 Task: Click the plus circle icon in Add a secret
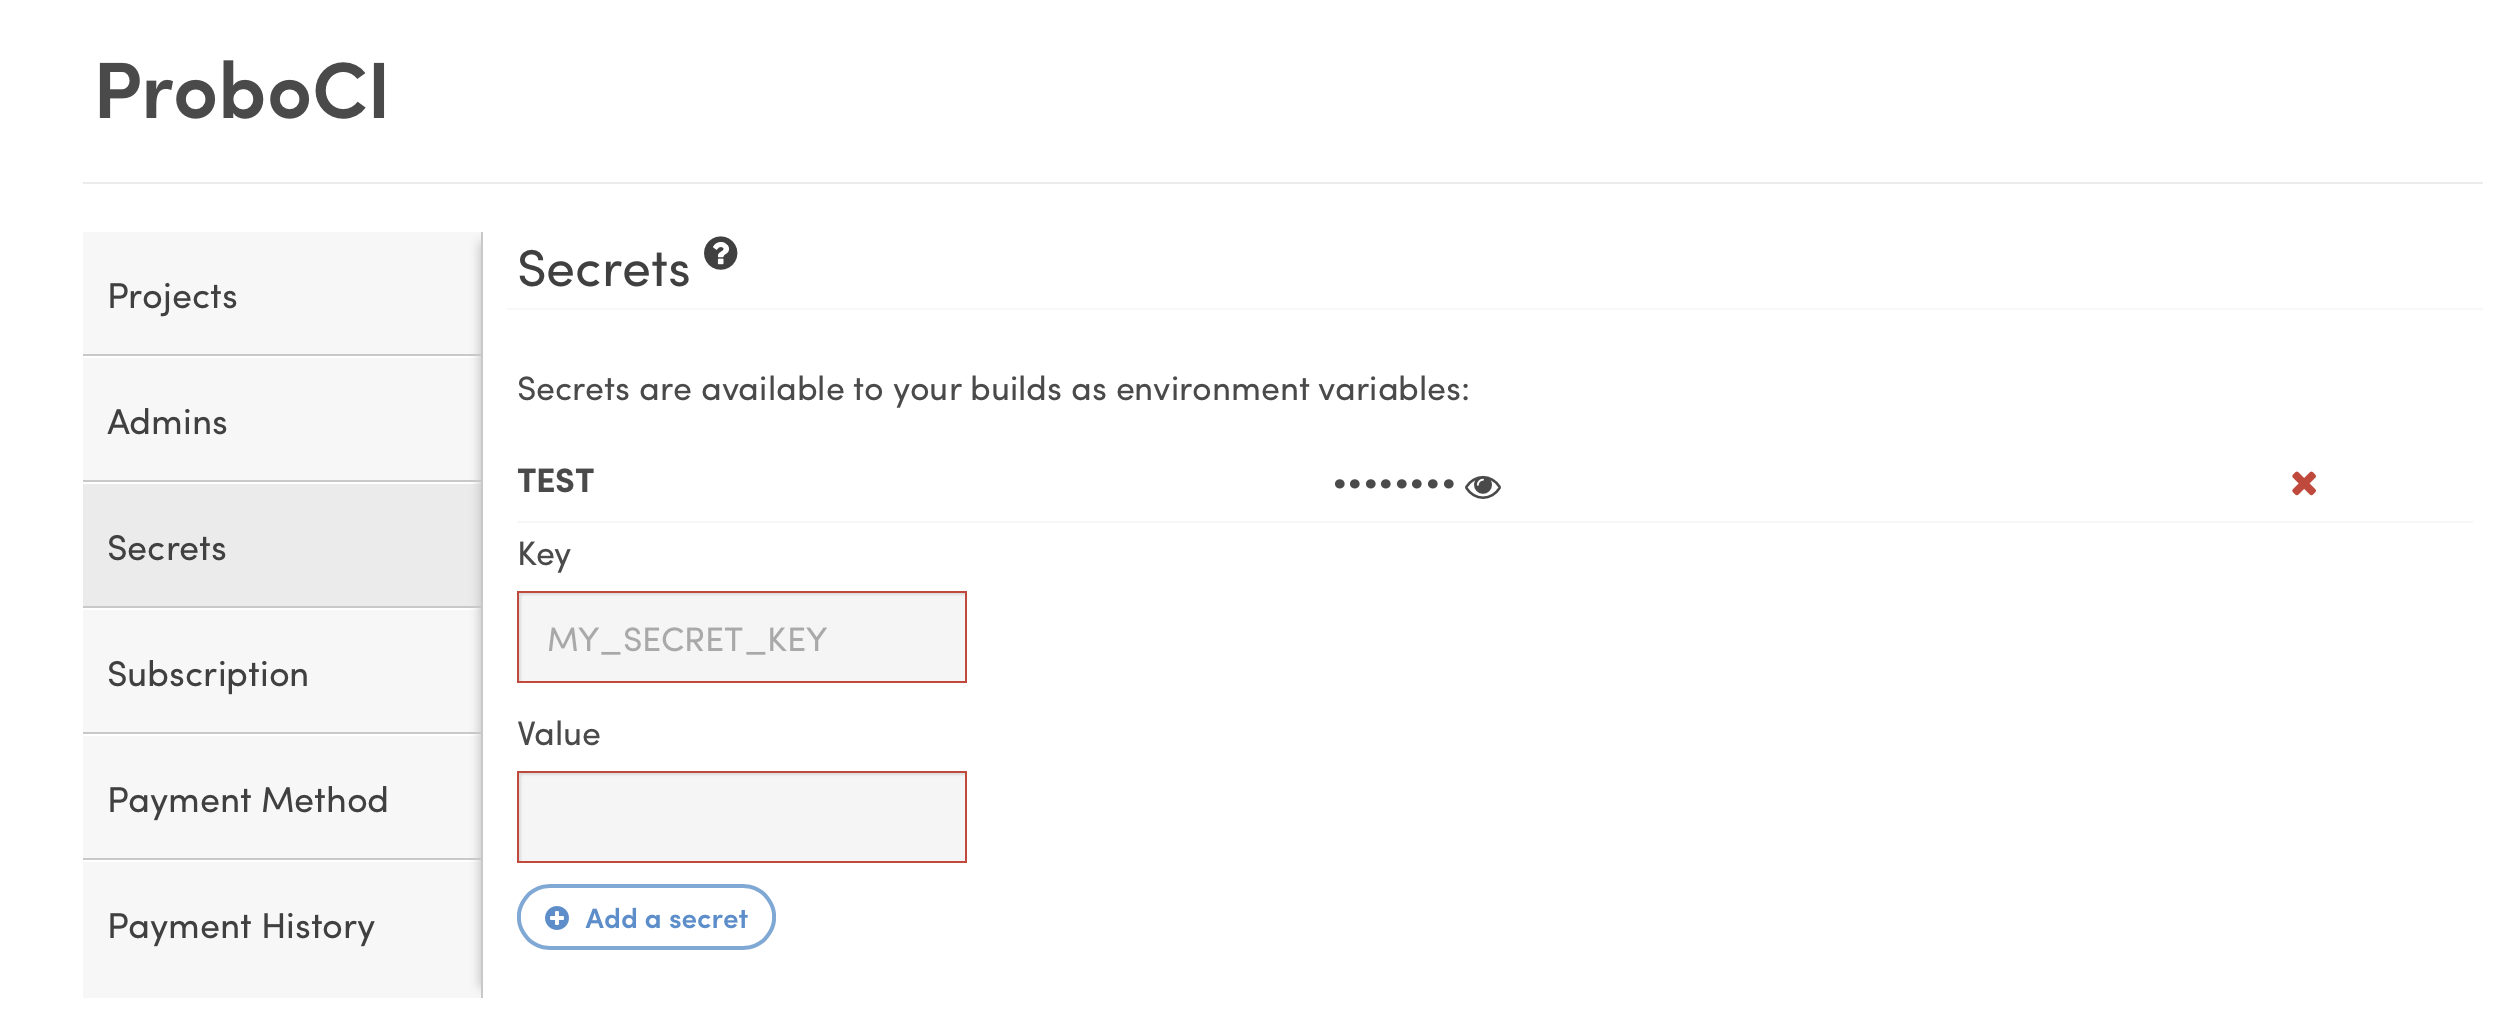557,918
